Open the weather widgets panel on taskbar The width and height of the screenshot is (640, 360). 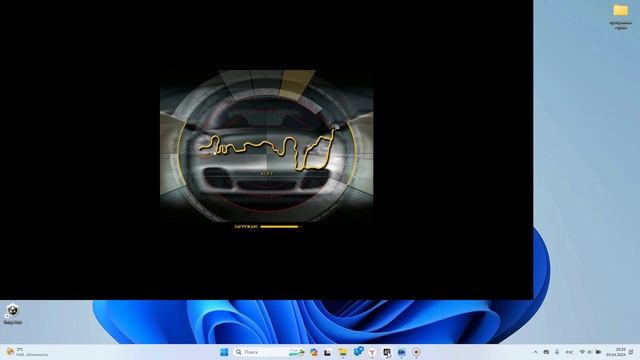(27, 352)
